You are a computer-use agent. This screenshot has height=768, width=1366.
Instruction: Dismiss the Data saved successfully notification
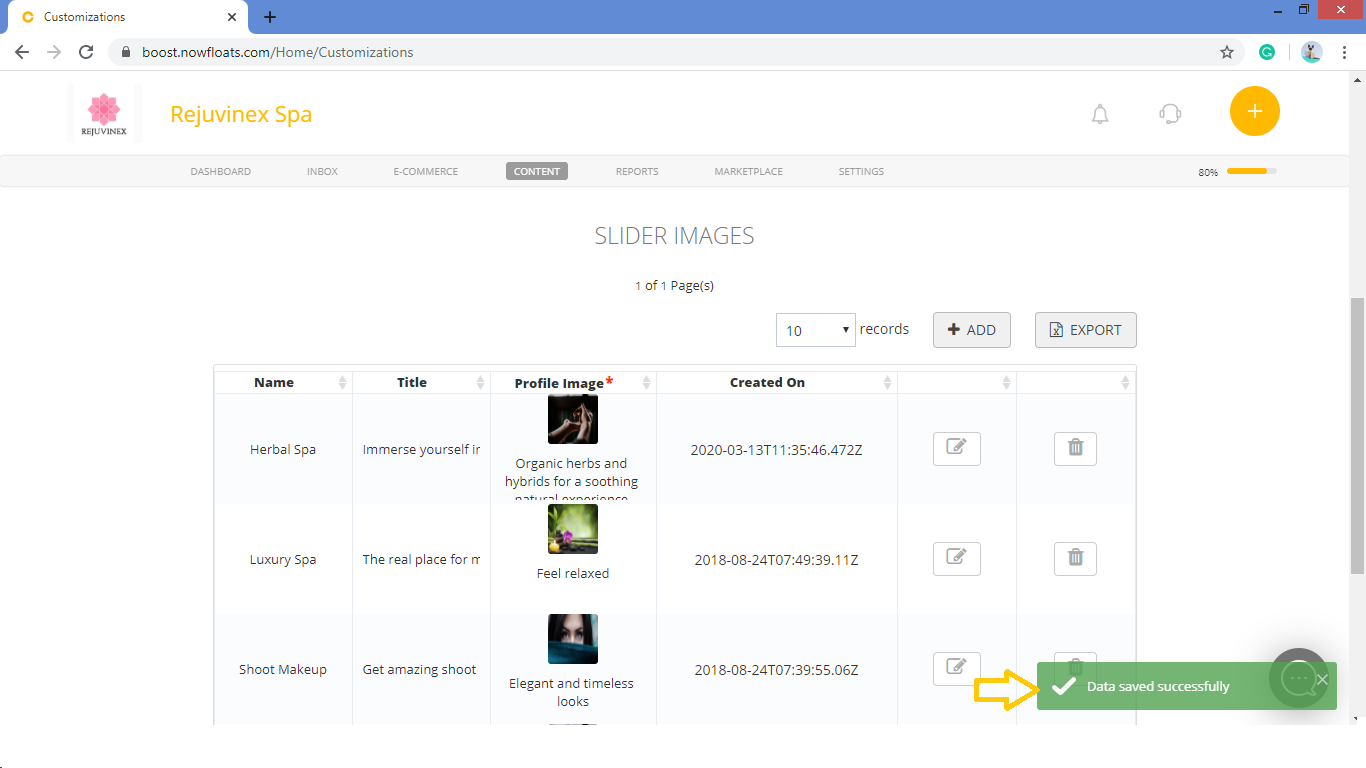pos(1322,680)
